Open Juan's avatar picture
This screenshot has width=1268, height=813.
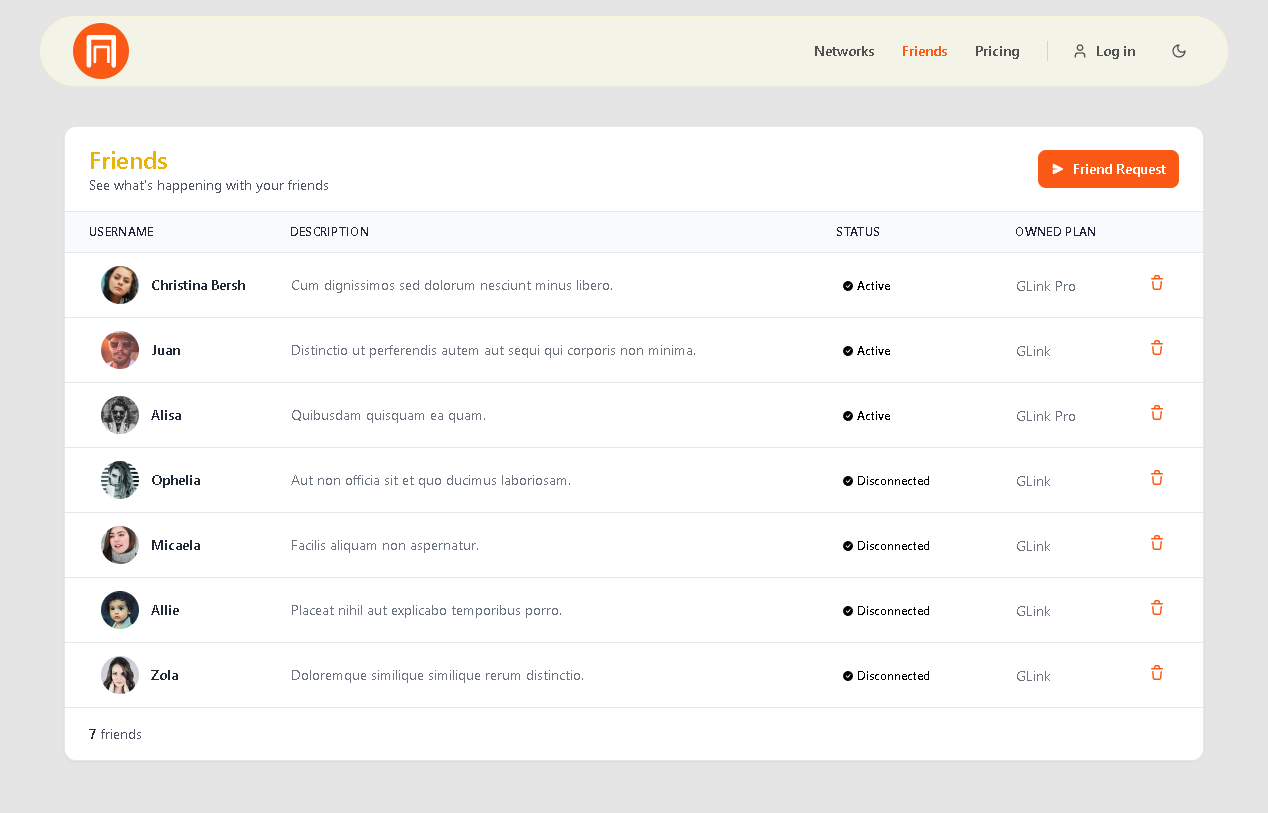pyautogui.click(x=120, y=350)
